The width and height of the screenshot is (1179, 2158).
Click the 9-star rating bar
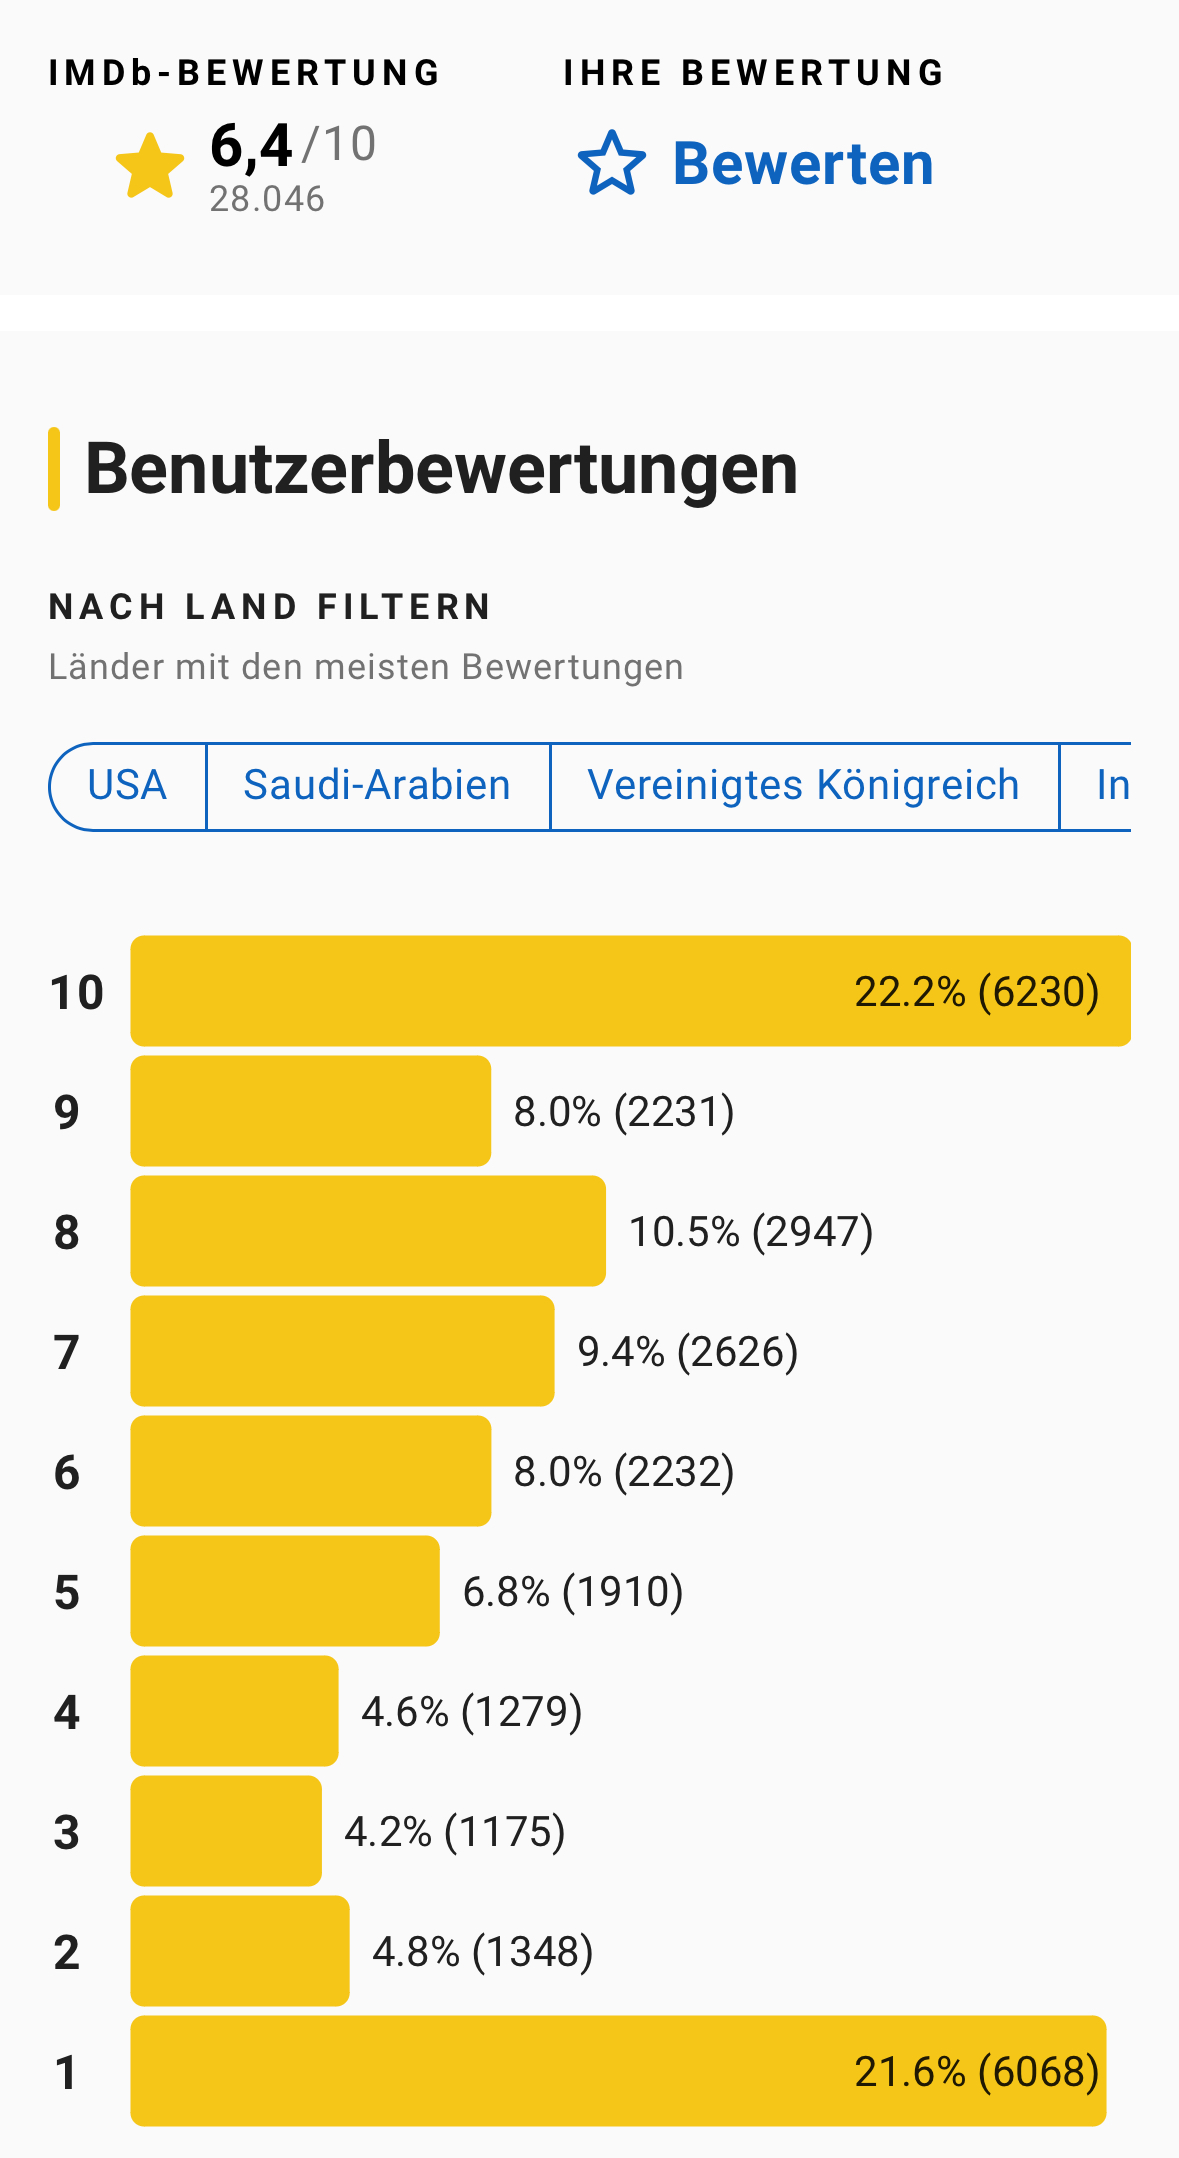[310, 1111]
